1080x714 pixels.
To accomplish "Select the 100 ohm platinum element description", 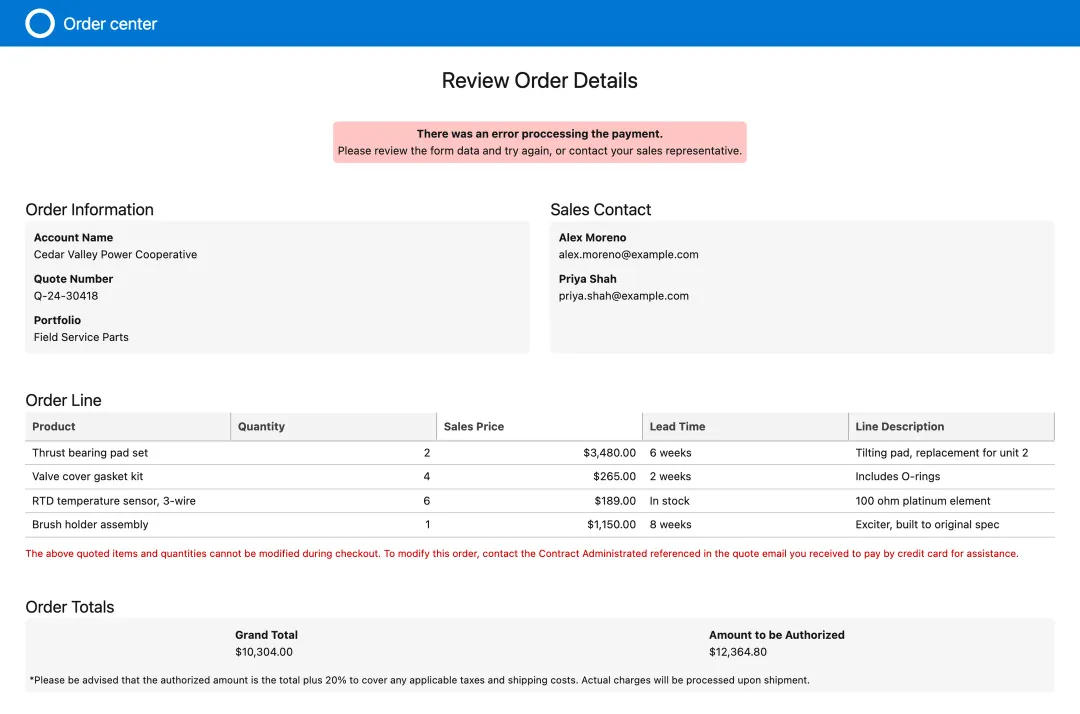I will (x=923, y=501).
